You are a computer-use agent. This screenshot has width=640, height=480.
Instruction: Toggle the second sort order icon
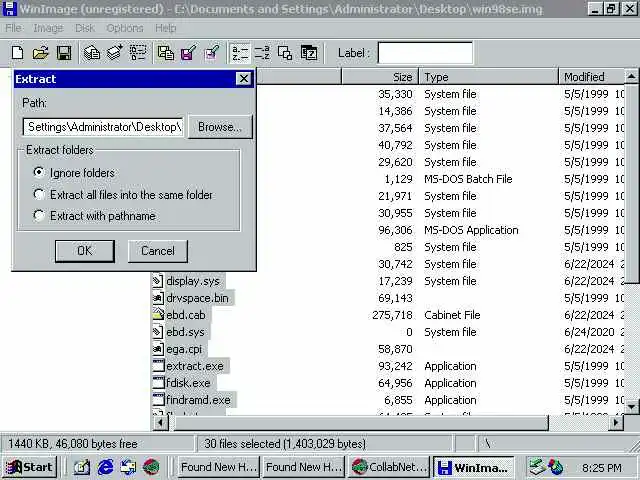pos(262,53)
